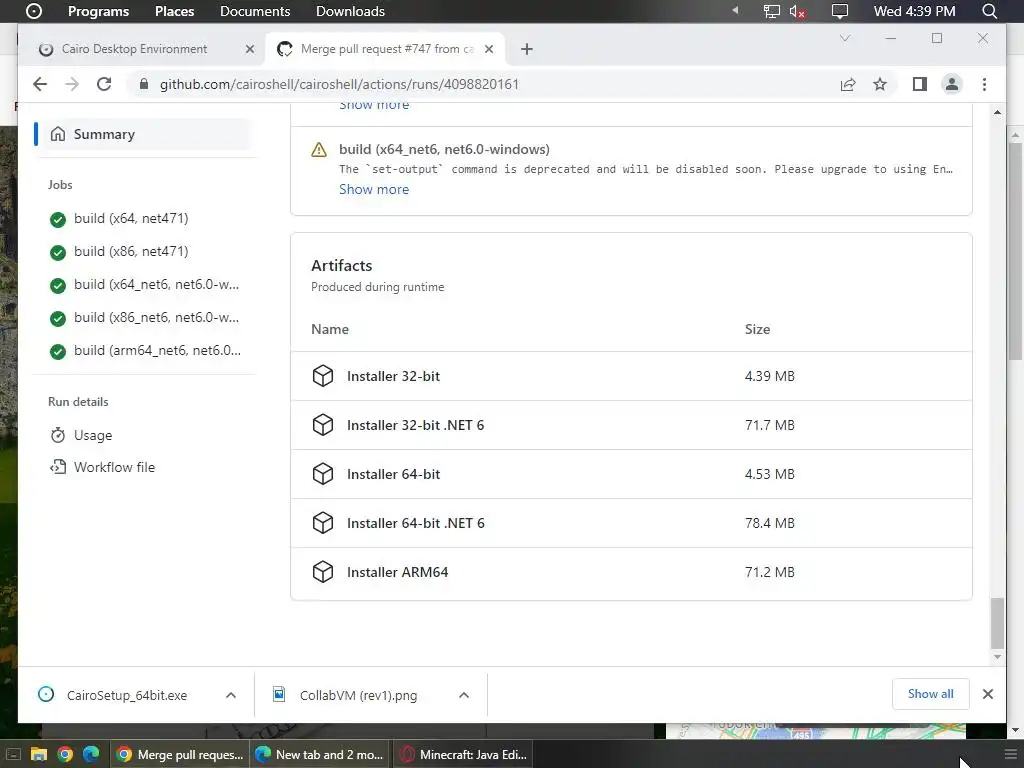This screenshot has height=768, width=1024.
Task: Switch to Minecraft: Java Edi... Opera window
Action: point(461,754)
